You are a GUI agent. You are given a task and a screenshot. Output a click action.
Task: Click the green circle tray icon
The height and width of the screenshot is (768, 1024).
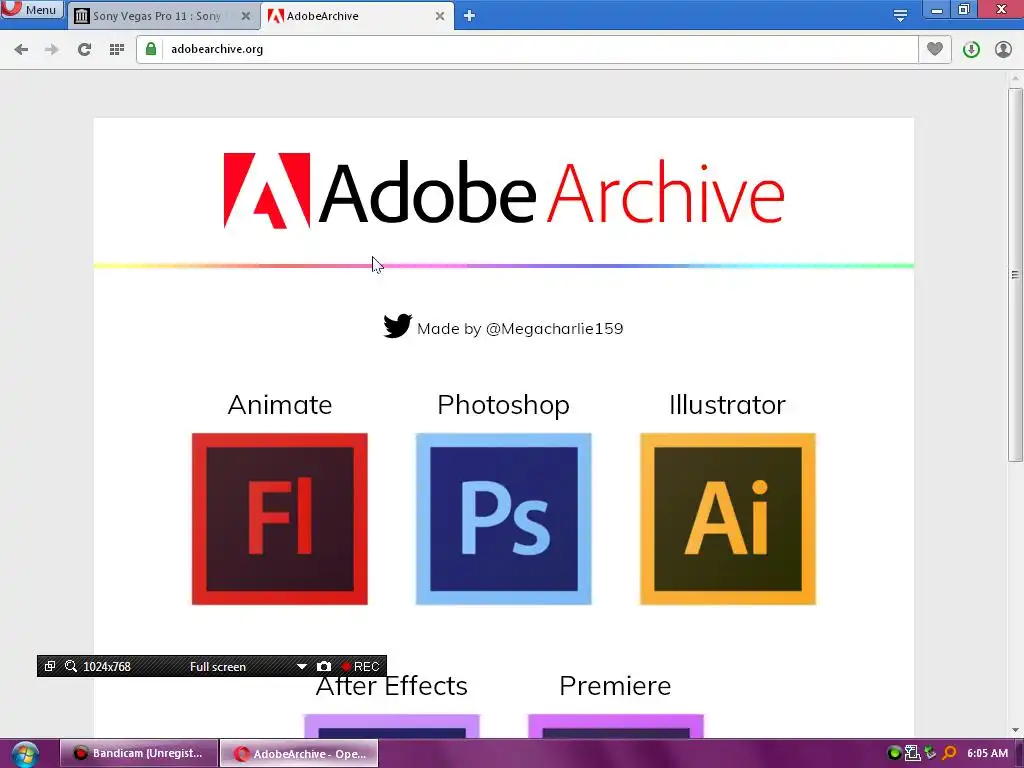click(895, 753)
